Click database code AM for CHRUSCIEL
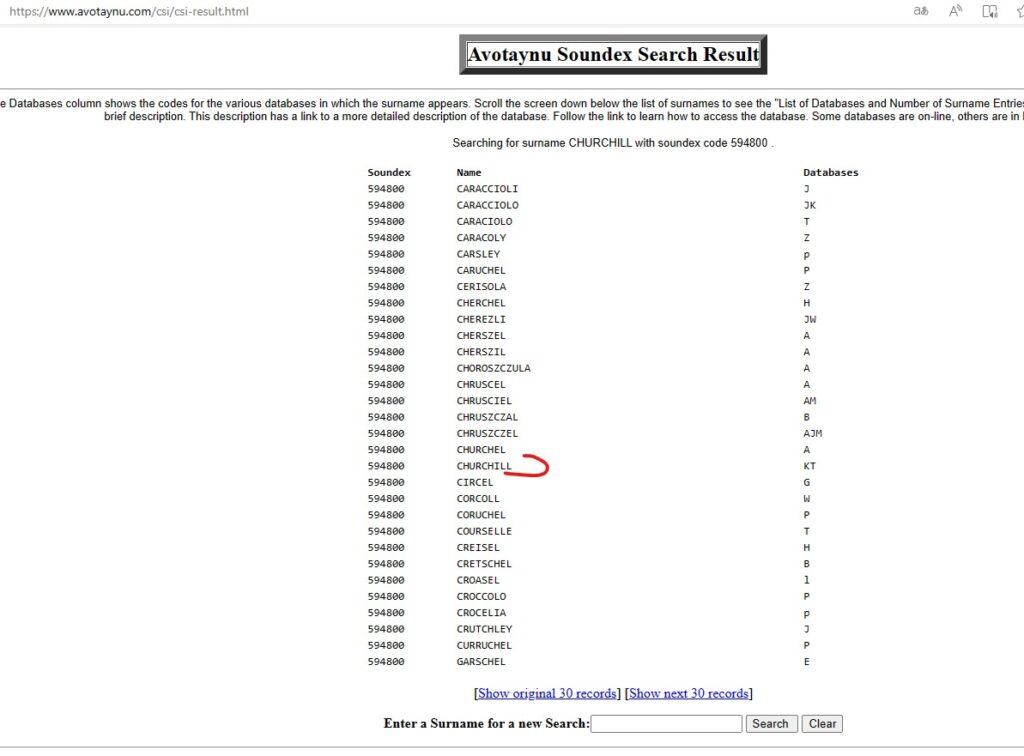 click(x=810, y=401)
